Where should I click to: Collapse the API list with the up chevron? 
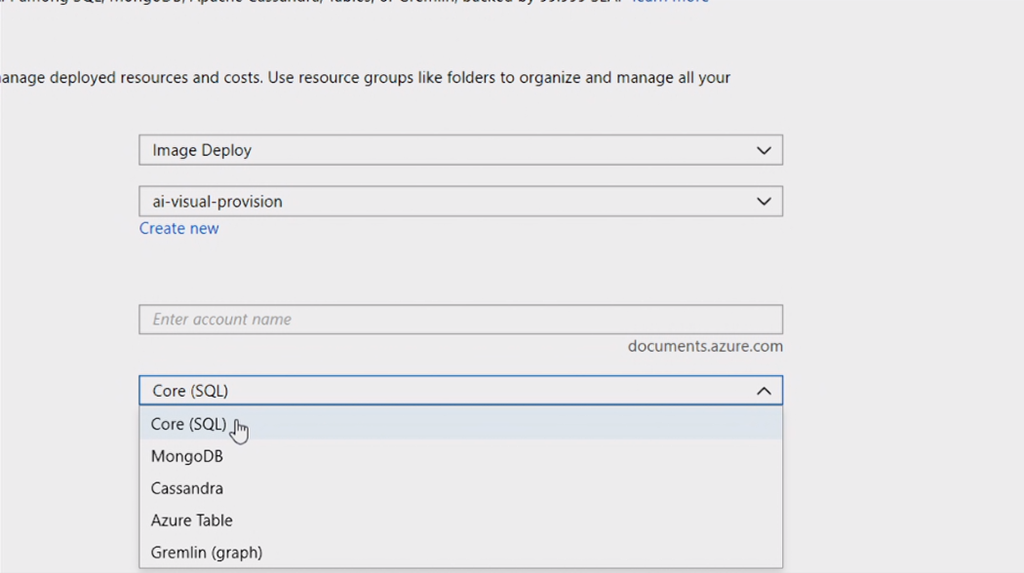click(x=764, y=391)
